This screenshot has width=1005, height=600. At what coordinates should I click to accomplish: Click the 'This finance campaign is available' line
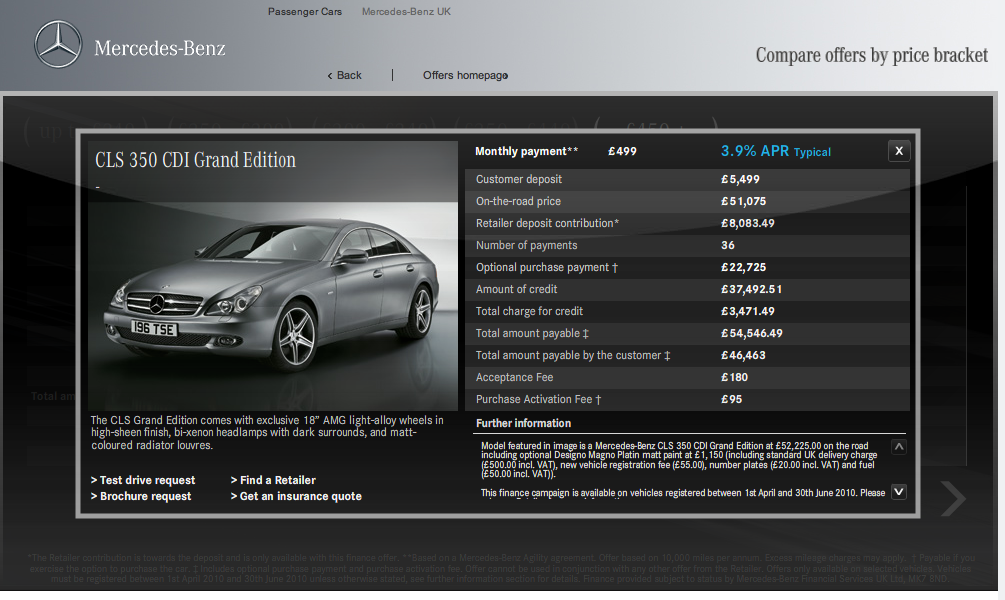(683, 493)
